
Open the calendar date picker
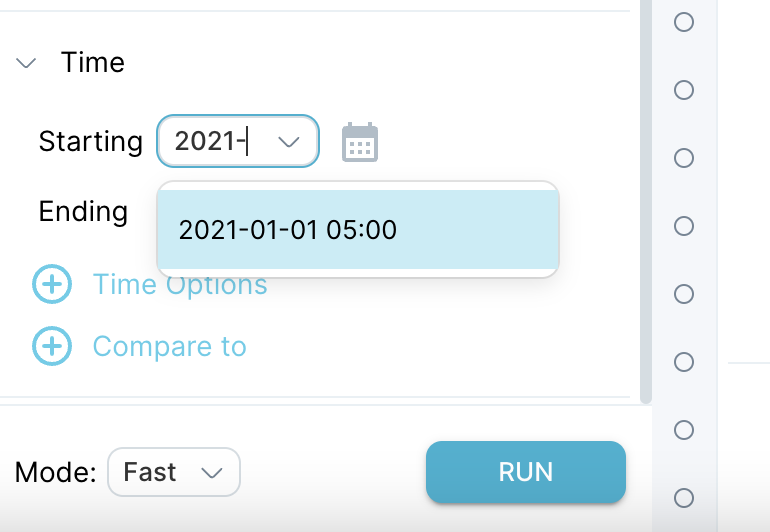point(360,142)
